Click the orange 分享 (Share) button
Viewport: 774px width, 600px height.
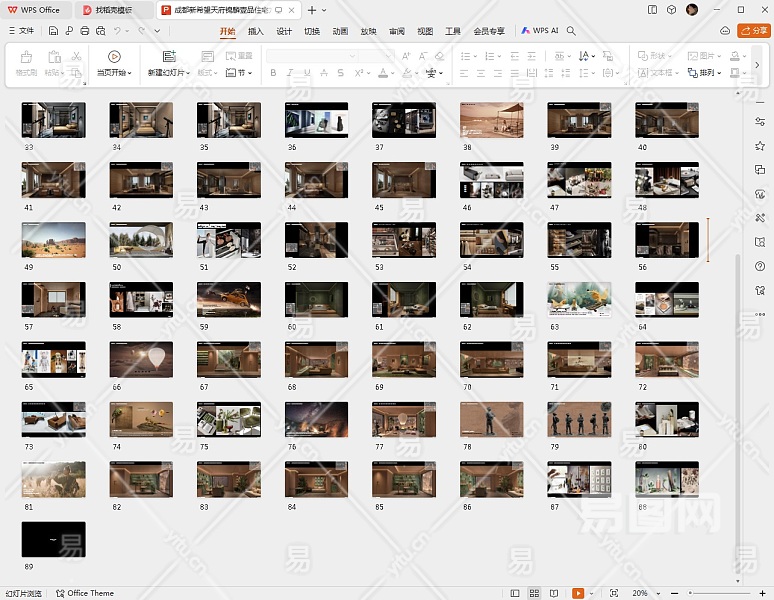pyautogui.click(x=753, y=31)
